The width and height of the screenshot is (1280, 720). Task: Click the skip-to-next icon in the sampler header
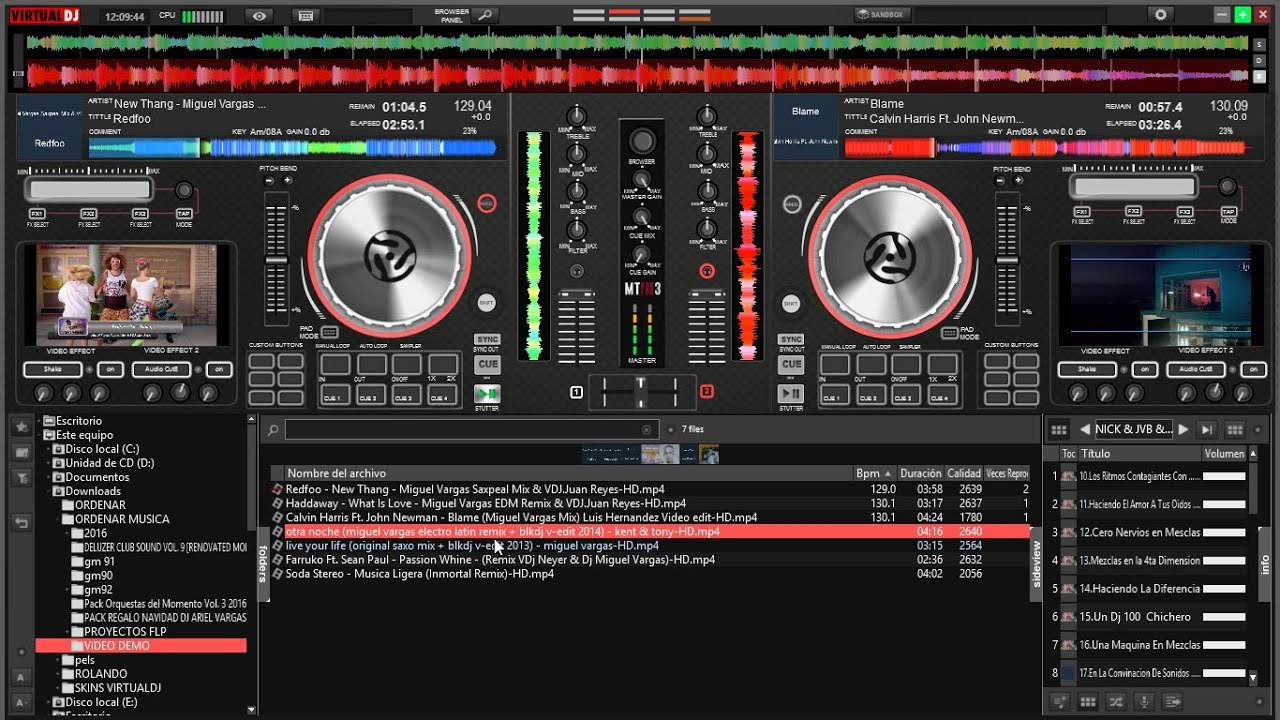[1206, 430]
